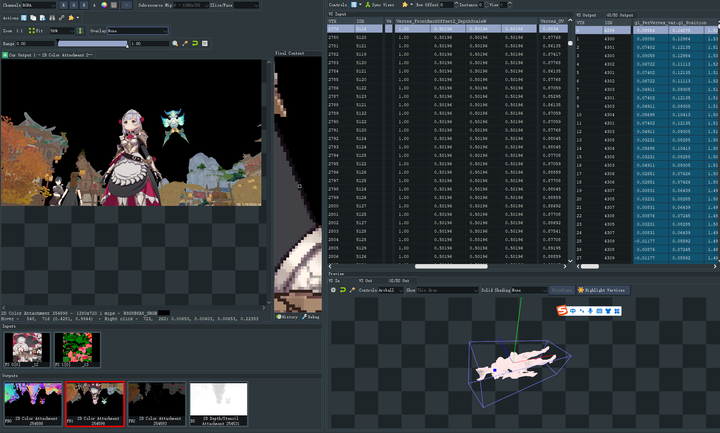Open the Channels RGBA dropdown
720x433 pixels.
[39, 5]
